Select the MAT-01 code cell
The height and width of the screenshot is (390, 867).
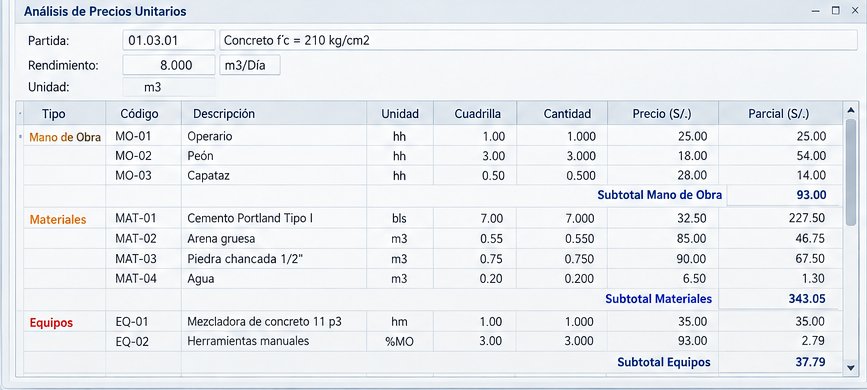(143, 219)
